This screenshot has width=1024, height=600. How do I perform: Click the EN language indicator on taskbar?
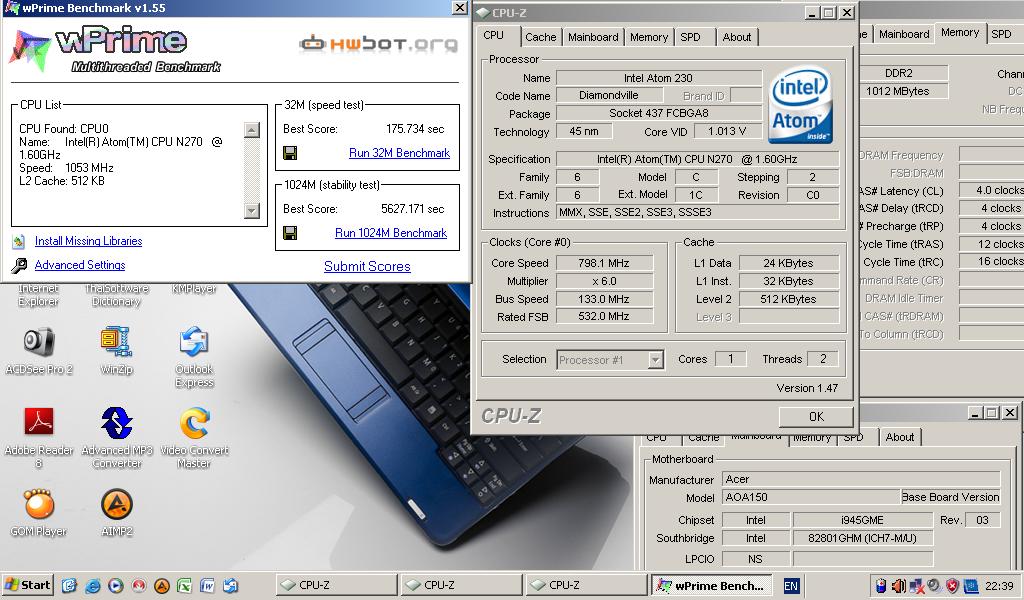point(791,586)
